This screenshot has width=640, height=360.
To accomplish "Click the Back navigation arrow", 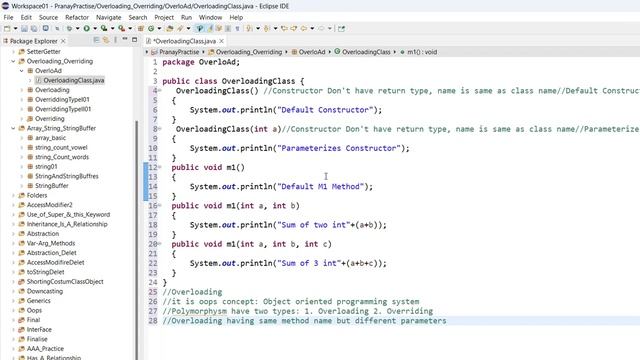I will coord(303,29).
